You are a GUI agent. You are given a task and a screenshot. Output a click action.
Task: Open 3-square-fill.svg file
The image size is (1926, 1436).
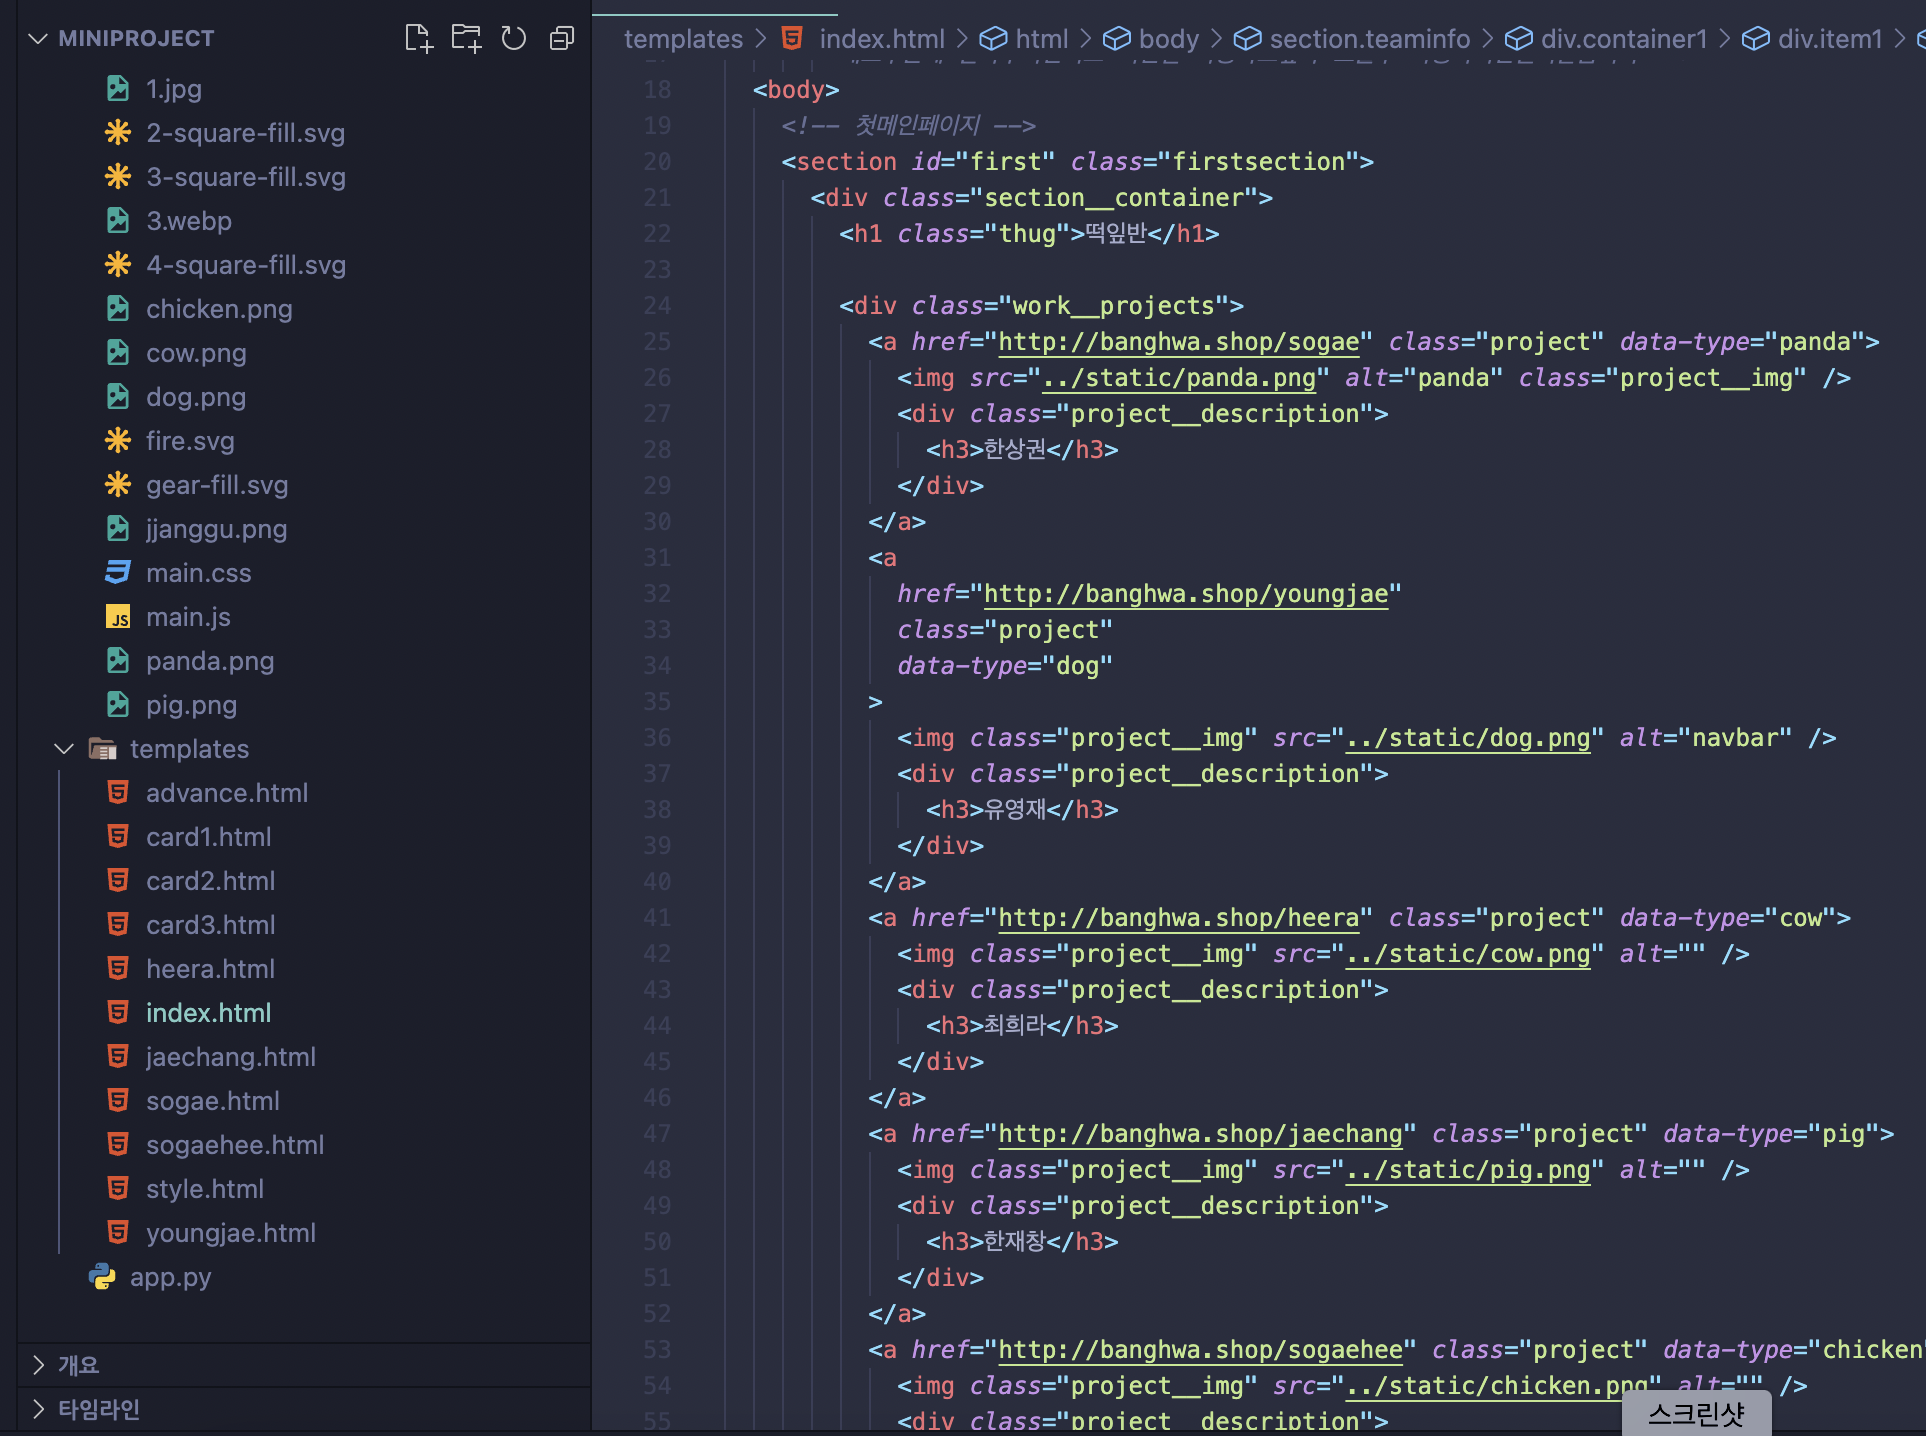(246, 177)
